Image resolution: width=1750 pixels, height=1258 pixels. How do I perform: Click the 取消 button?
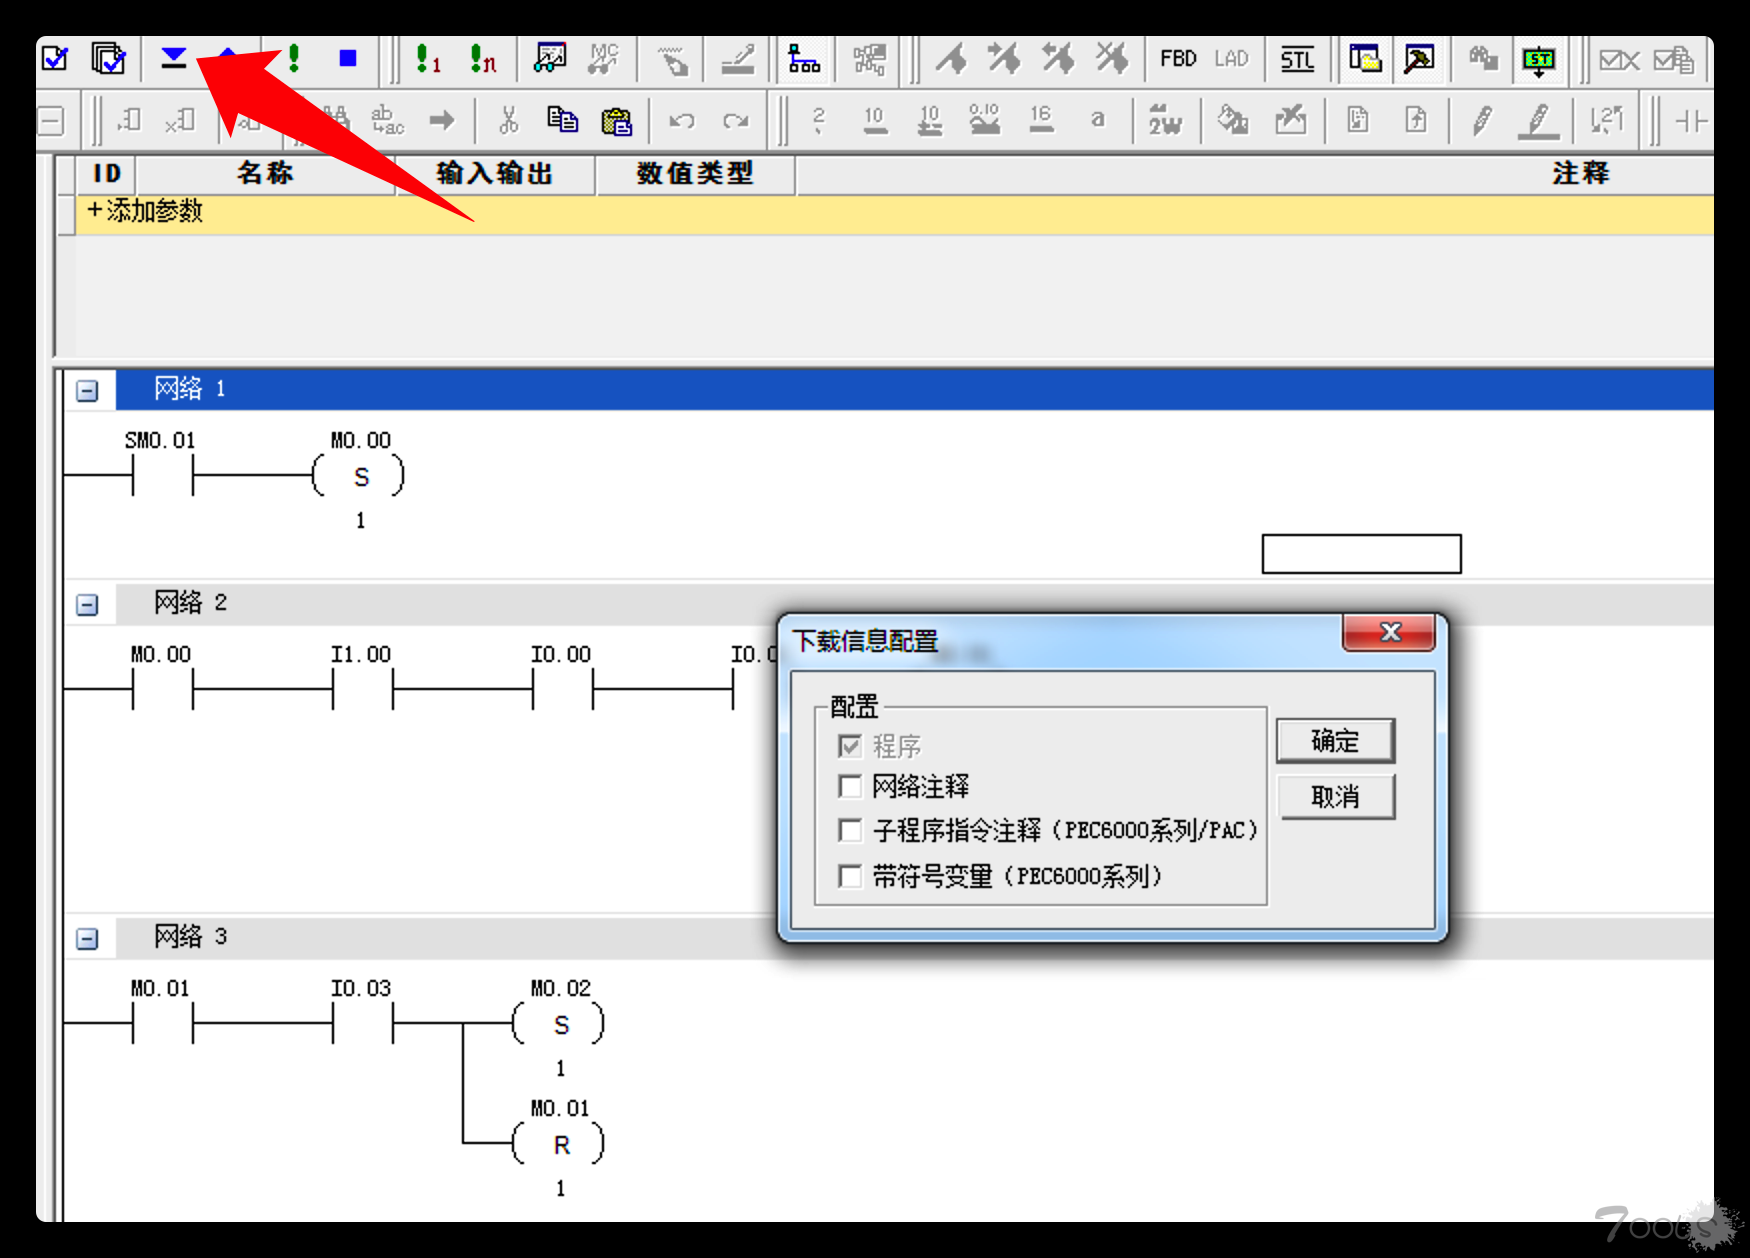(1335, 797)
